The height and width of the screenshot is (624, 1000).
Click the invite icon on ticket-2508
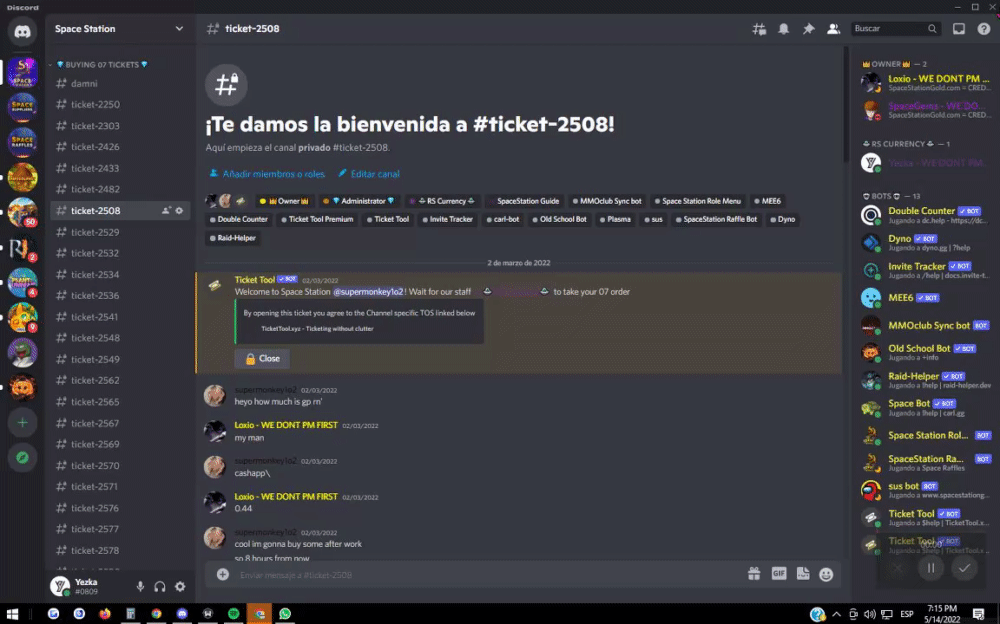click(x=166, y=211)
